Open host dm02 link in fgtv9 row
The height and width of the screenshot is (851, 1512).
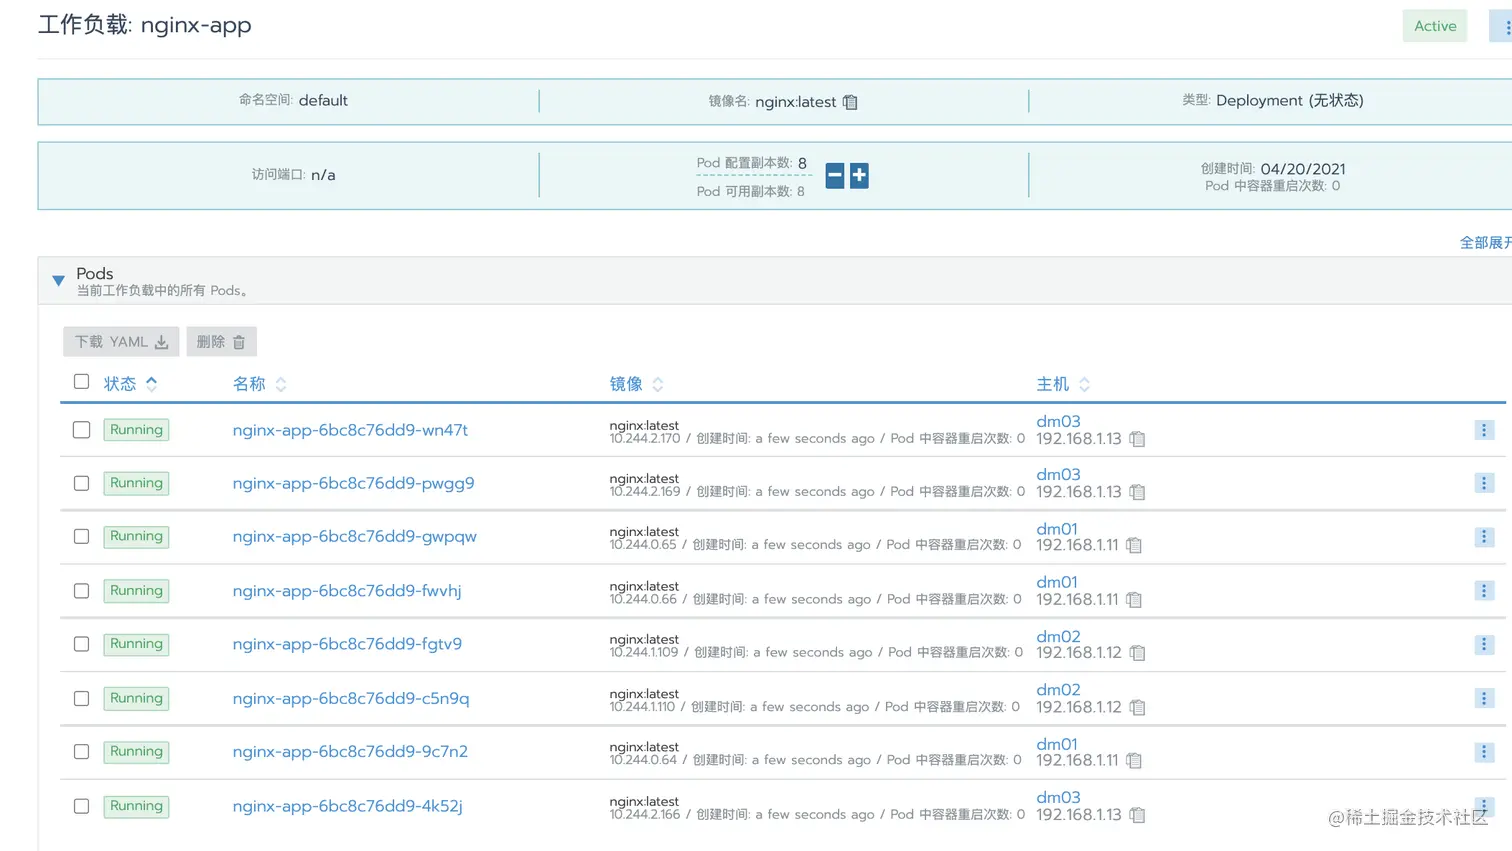(1058, 637)
